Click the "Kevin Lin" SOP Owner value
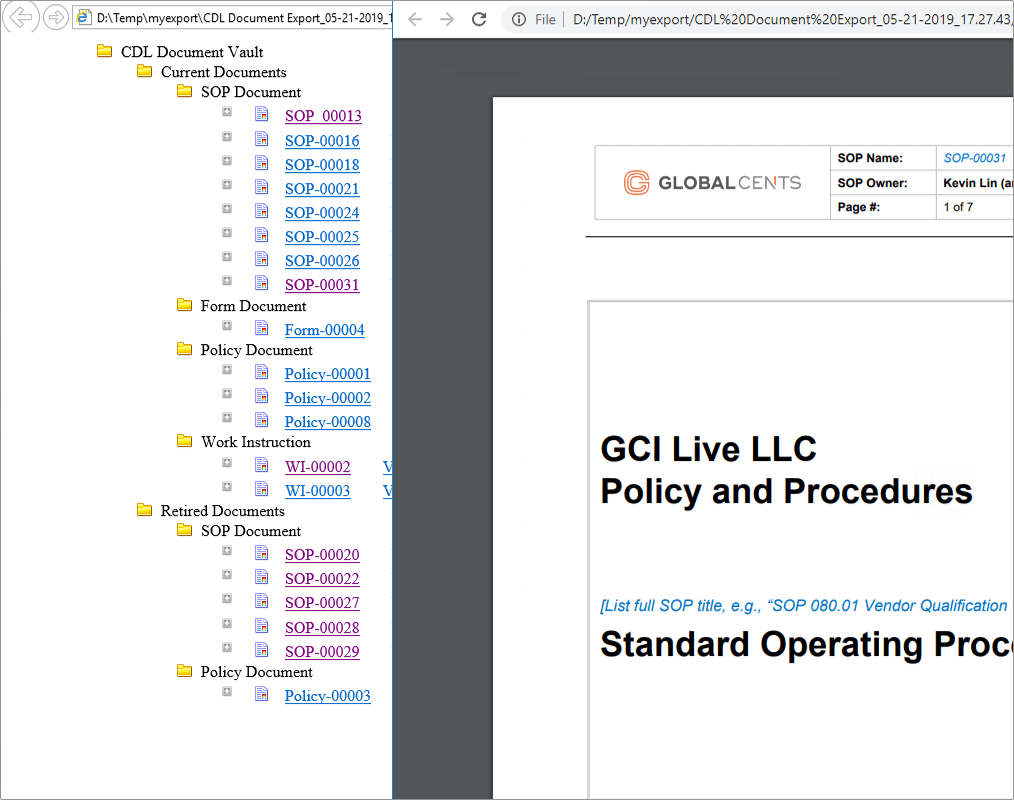 point(970,183)
